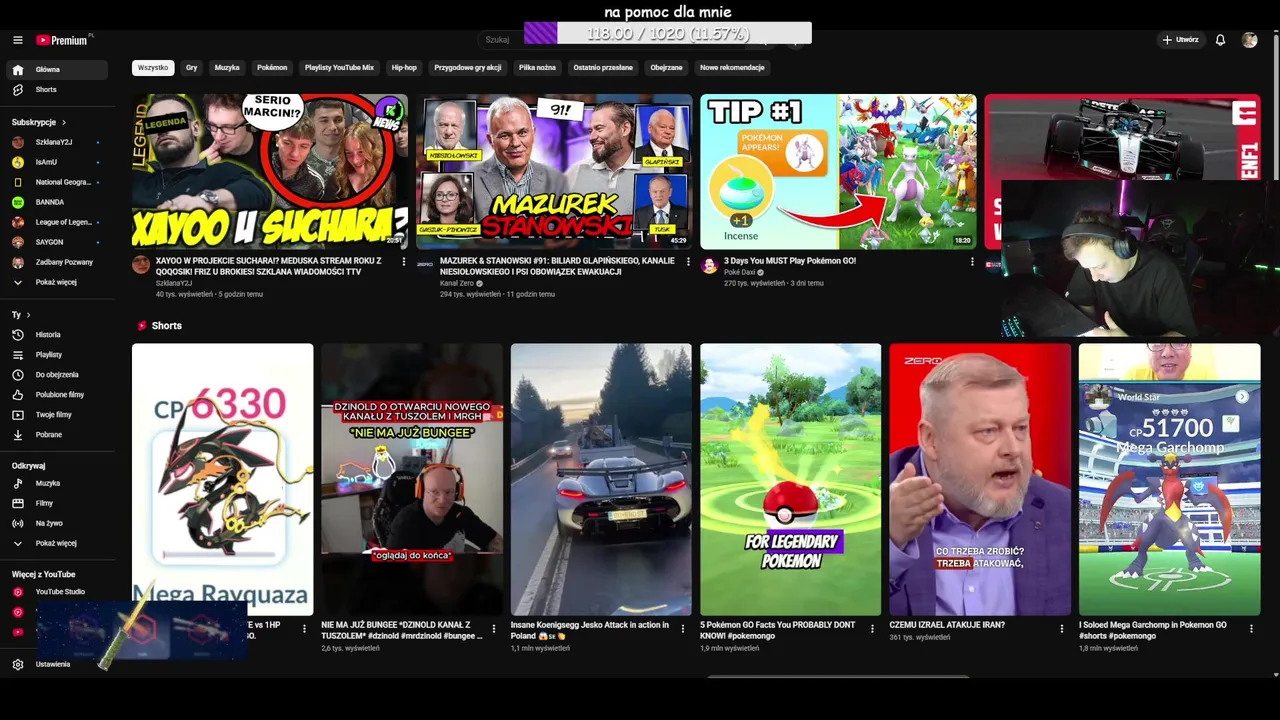This screenshot has height=720, width=1280.
Task: Open Twoje filmy in the sidebar
Action: click(56, 415)
